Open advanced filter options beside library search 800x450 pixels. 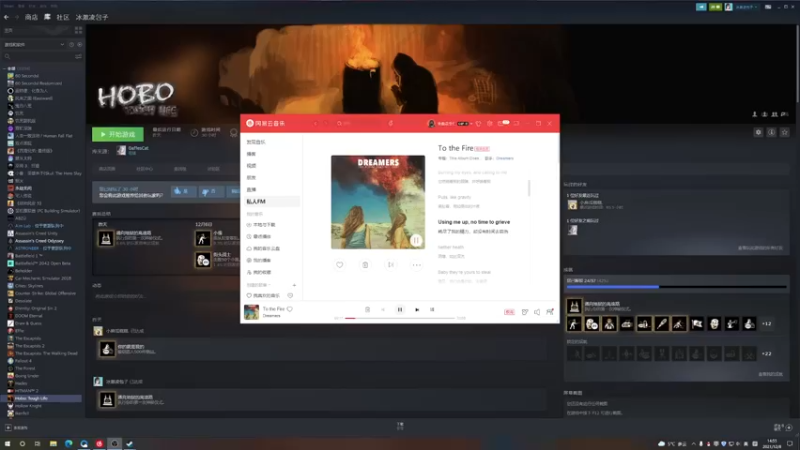pos(79,57)
